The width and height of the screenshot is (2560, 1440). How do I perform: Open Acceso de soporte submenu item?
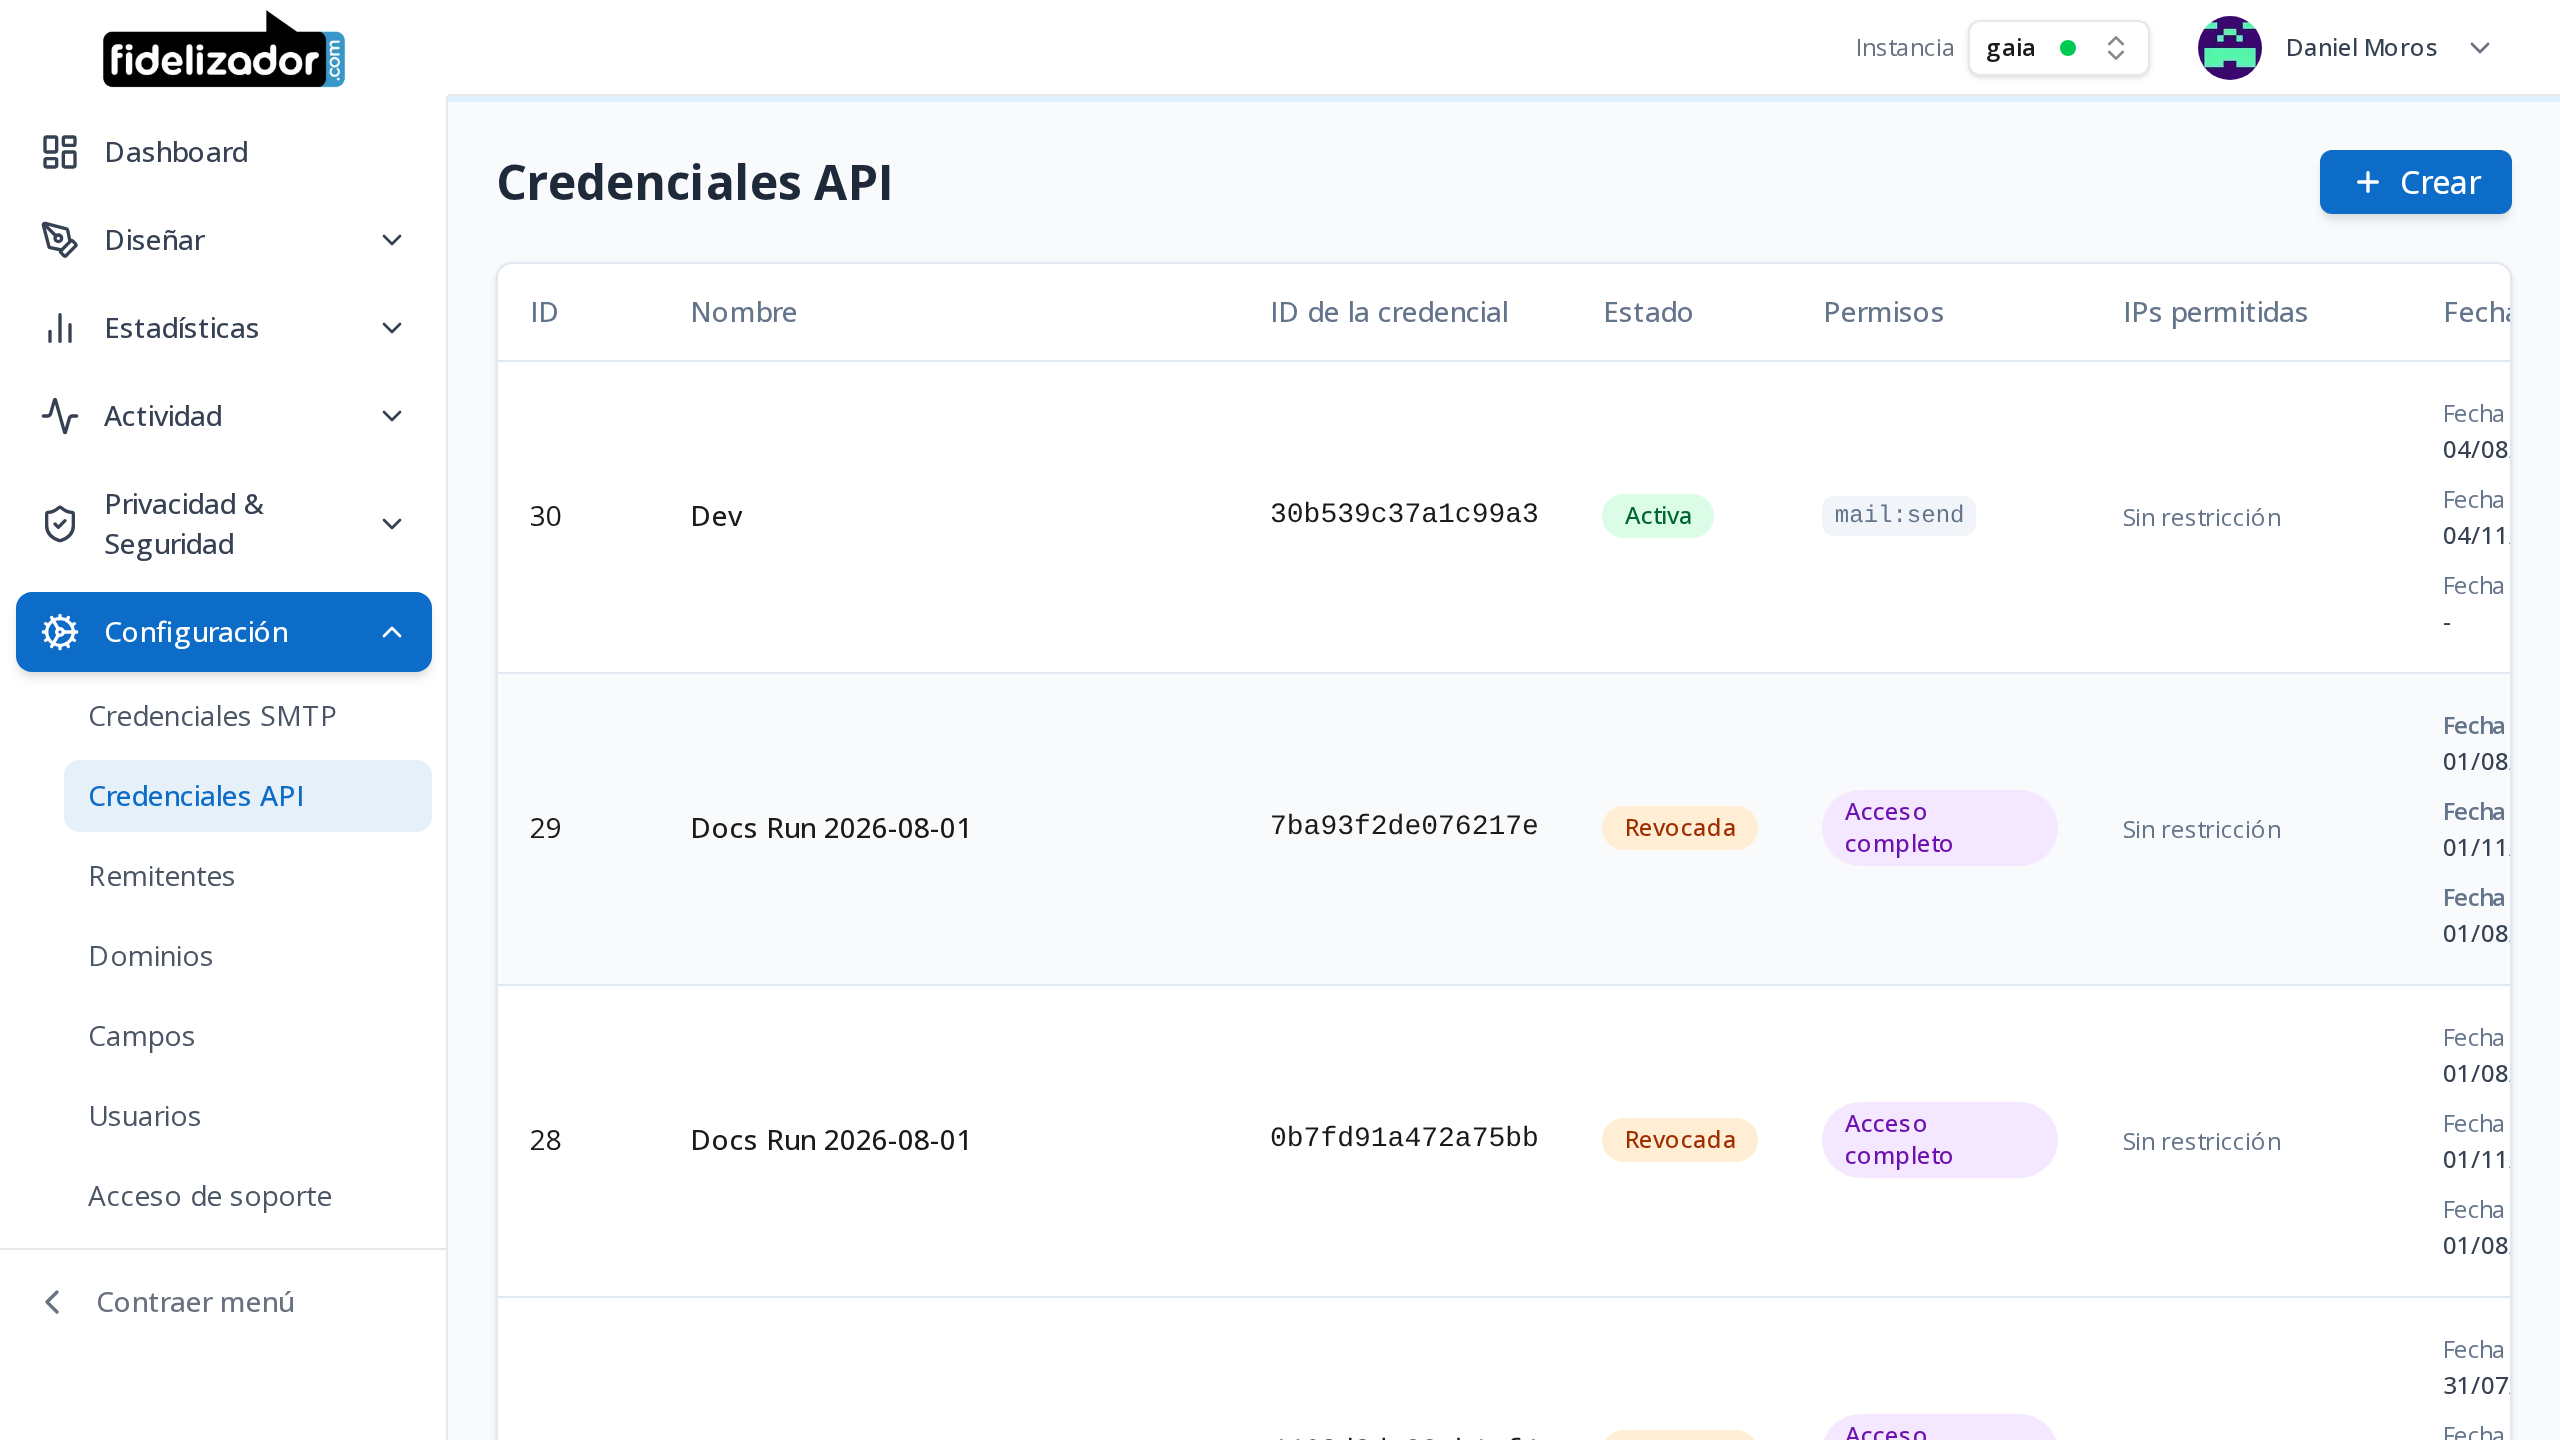pos(248,1196)
